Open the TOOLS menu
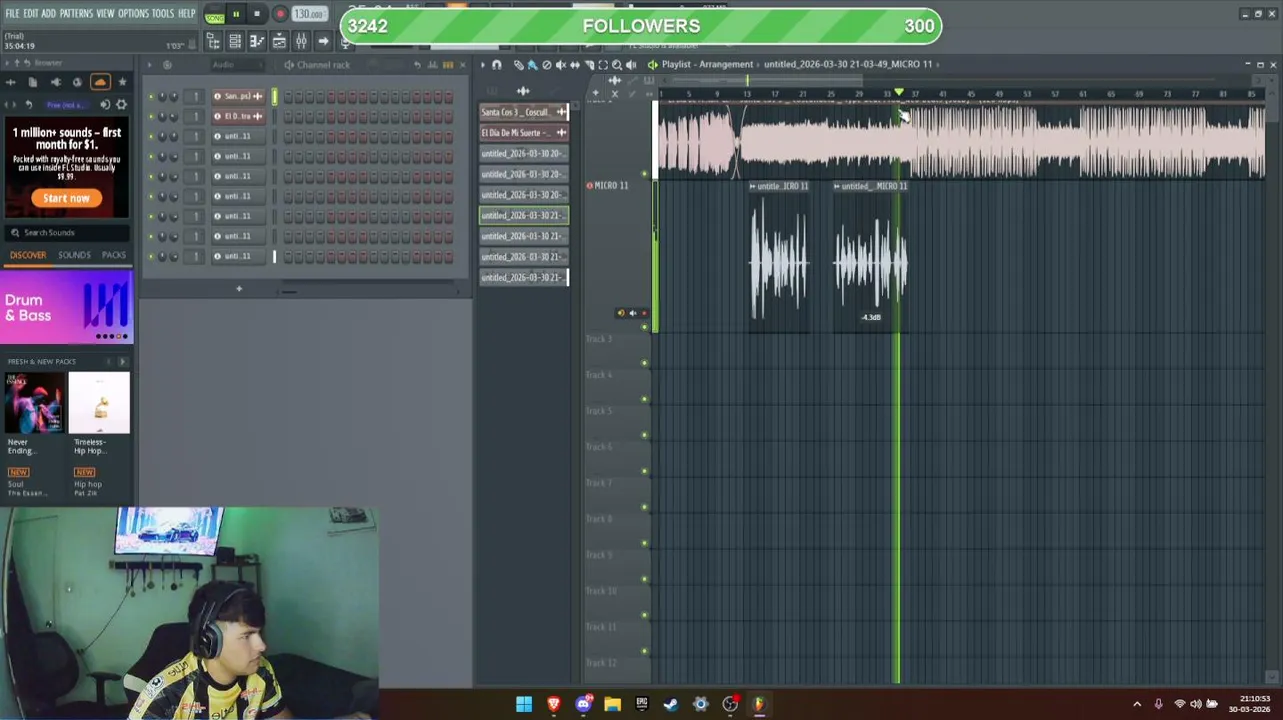1283x720 pixels. (x=163, y=13)
